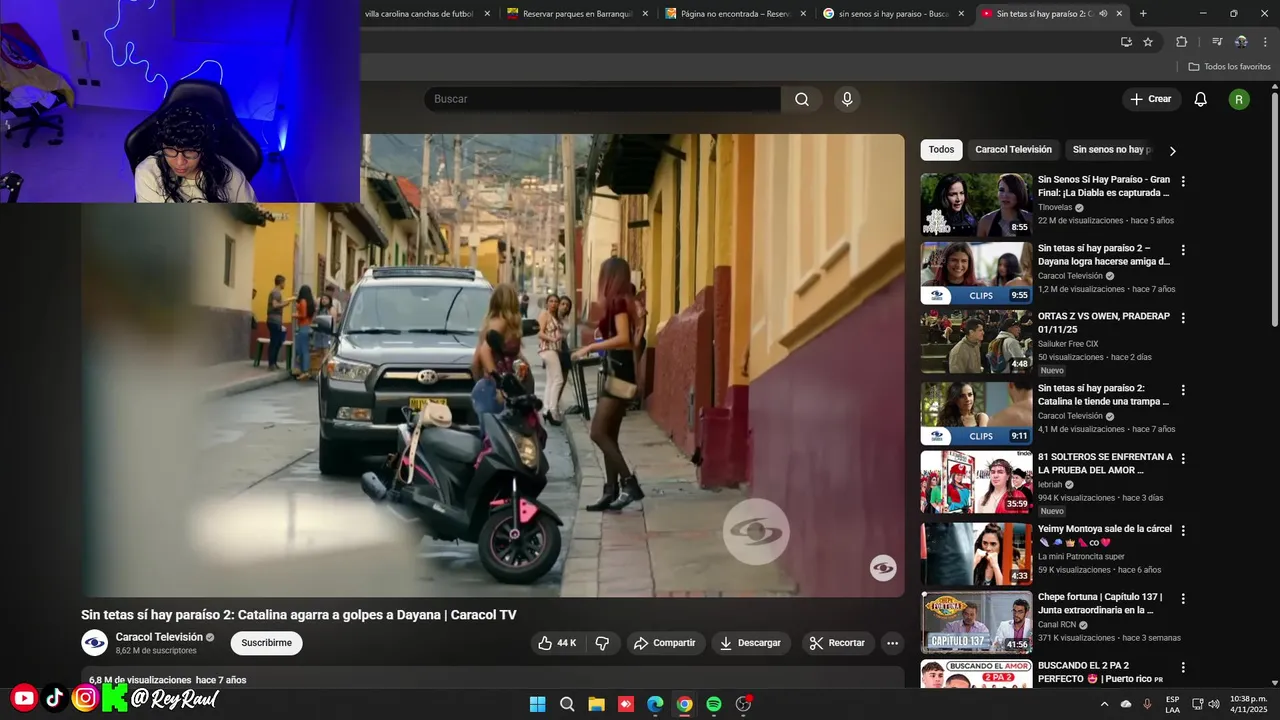Switch to Página no encontrada tab
1280x720 pixels.
(x=736, y=14)
